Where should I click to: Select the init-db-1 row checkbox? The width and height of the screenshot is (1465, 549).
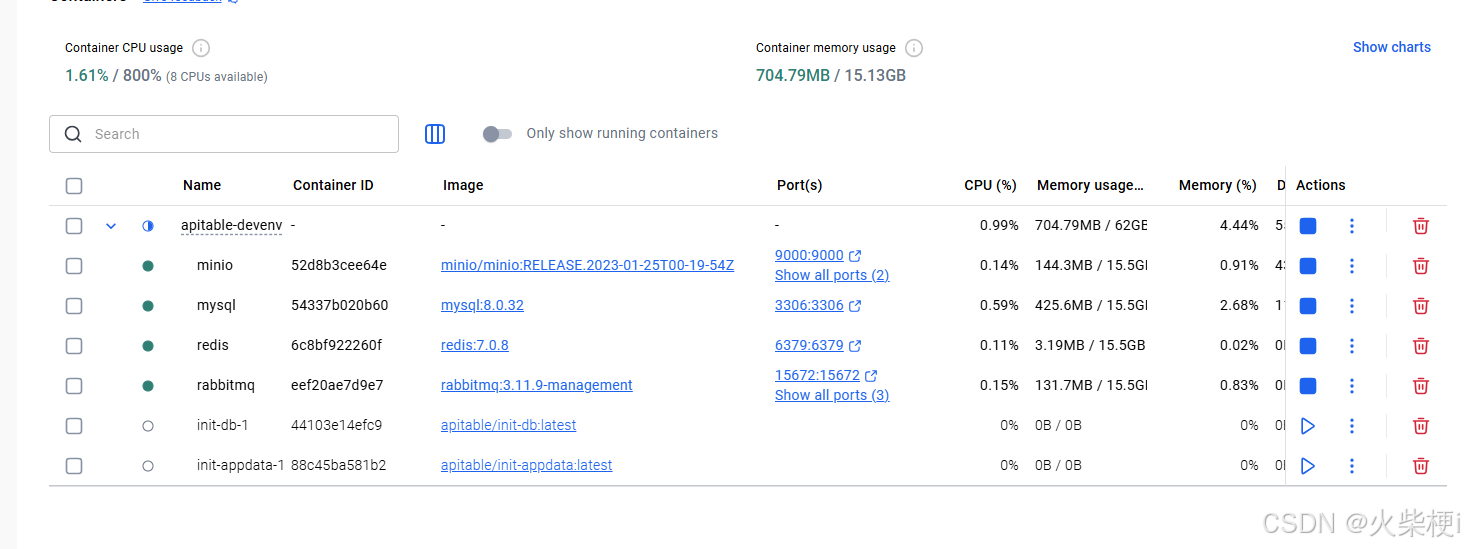74,426
